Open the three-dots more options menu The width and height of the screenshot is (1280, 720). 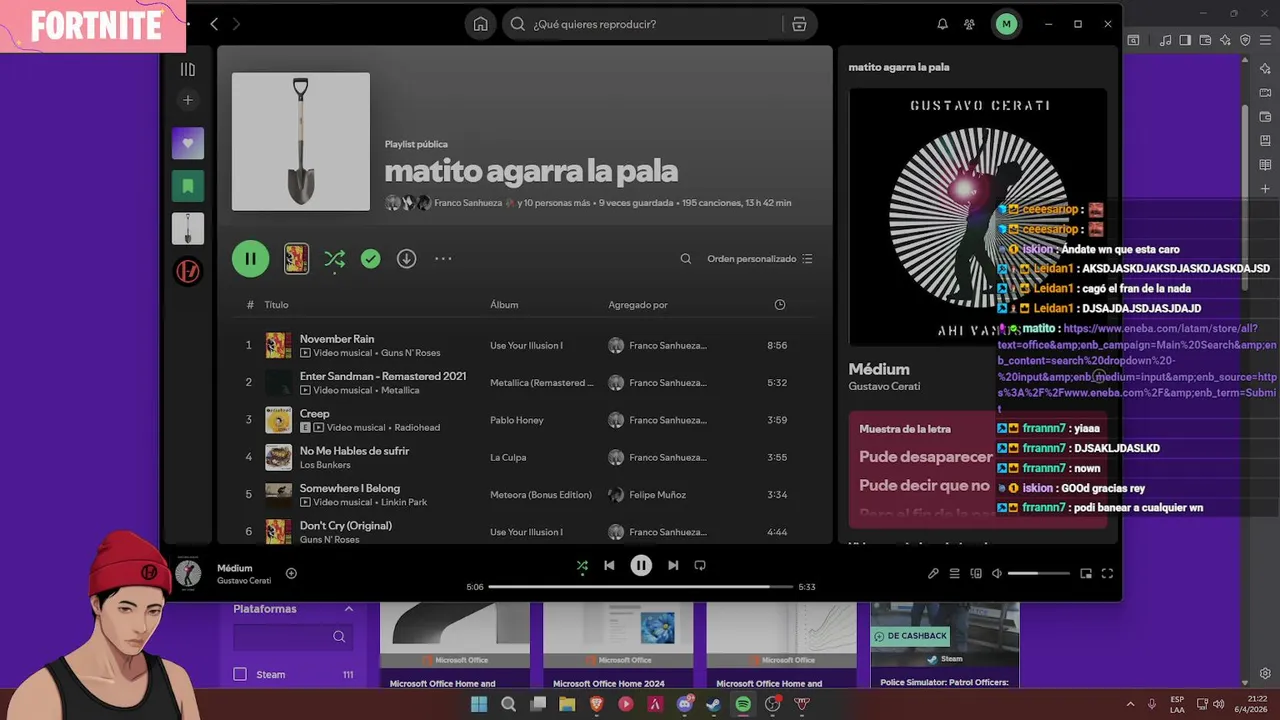443,259
